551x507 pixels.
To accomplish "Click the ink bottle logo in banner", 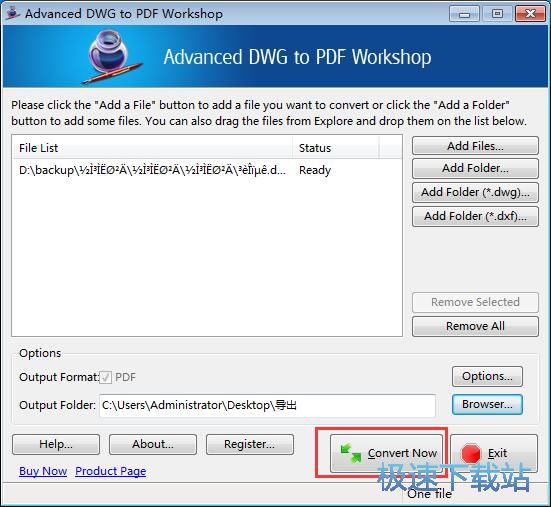I will click(x=112, y=56).
